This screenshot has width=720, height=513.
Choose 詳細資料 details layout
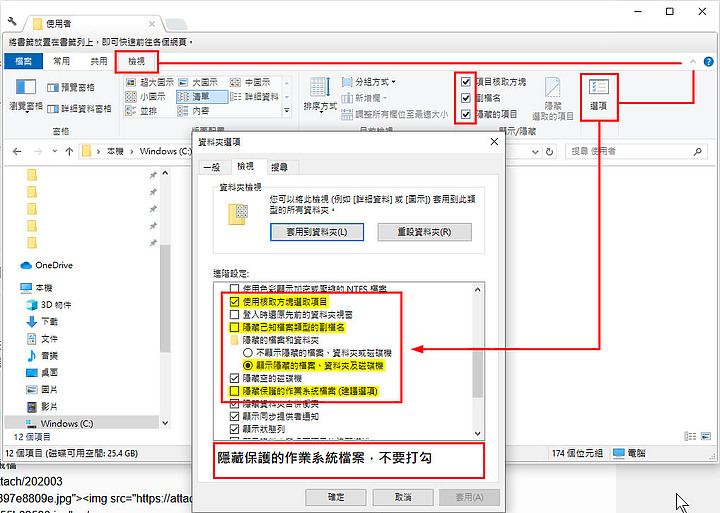coord(254,96)
